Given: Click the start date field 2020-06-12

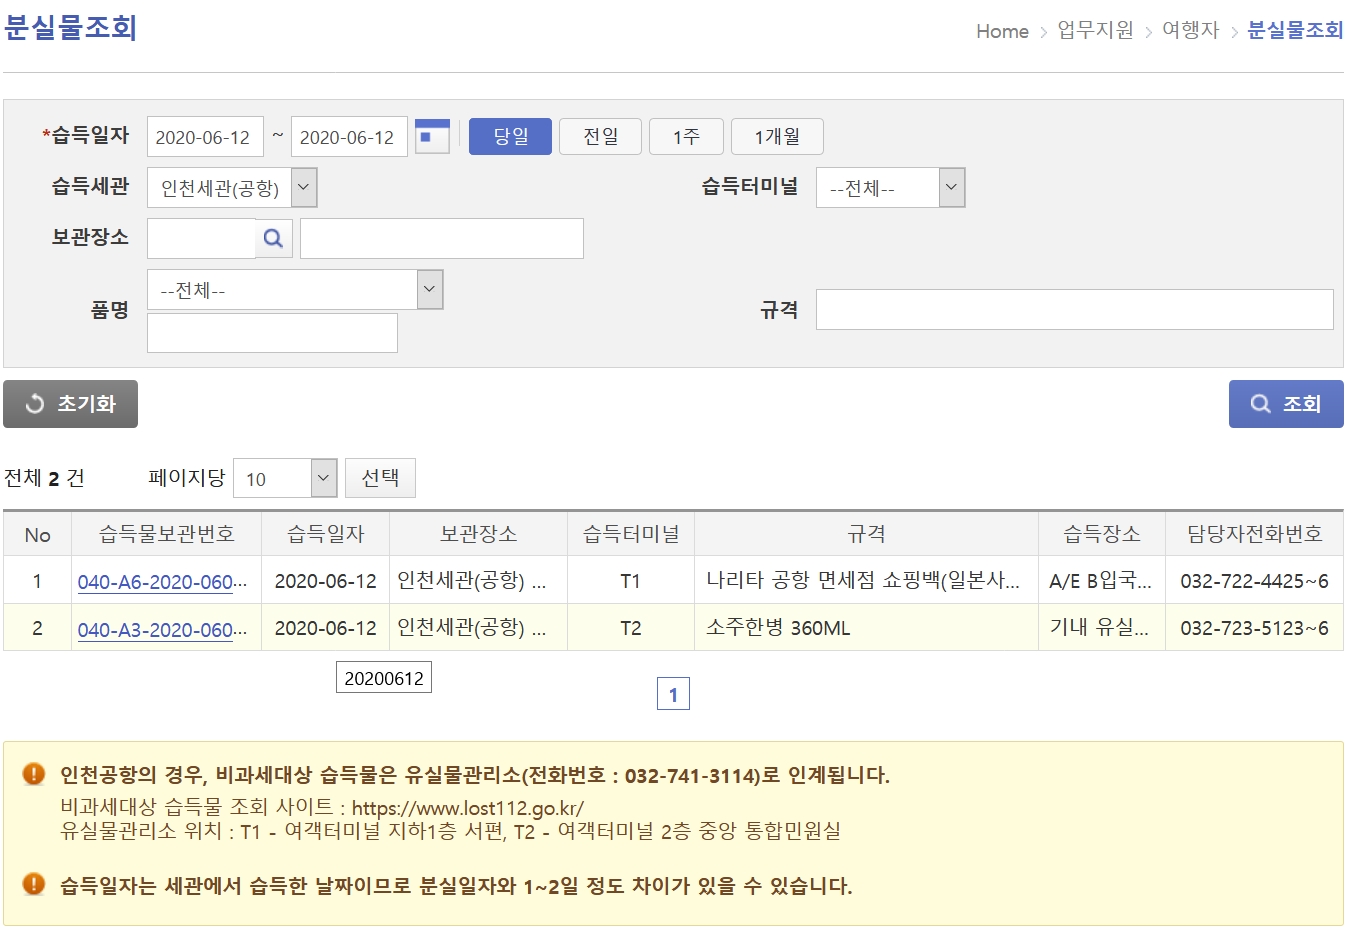Looking at the screenshot, I should click(x=205, y=137).
